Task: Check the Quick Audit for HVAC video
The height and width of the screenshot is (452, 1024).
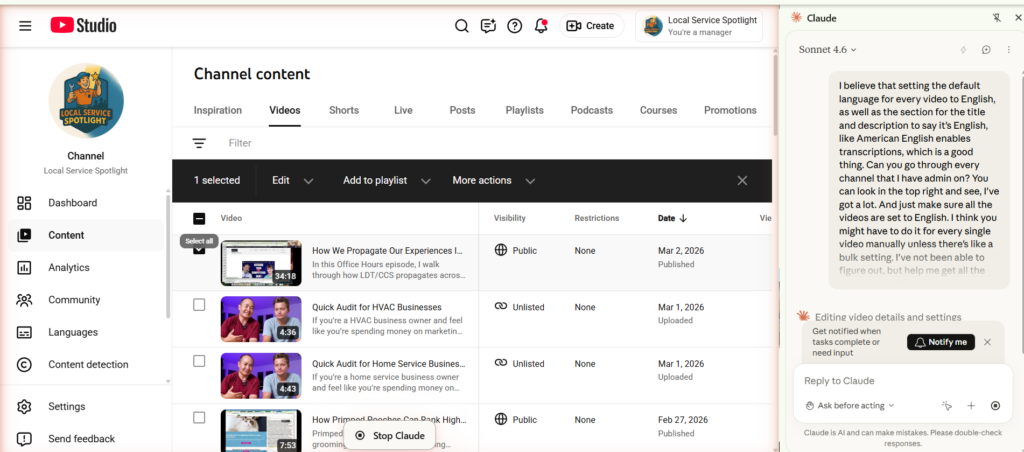Action: point(199,305)
